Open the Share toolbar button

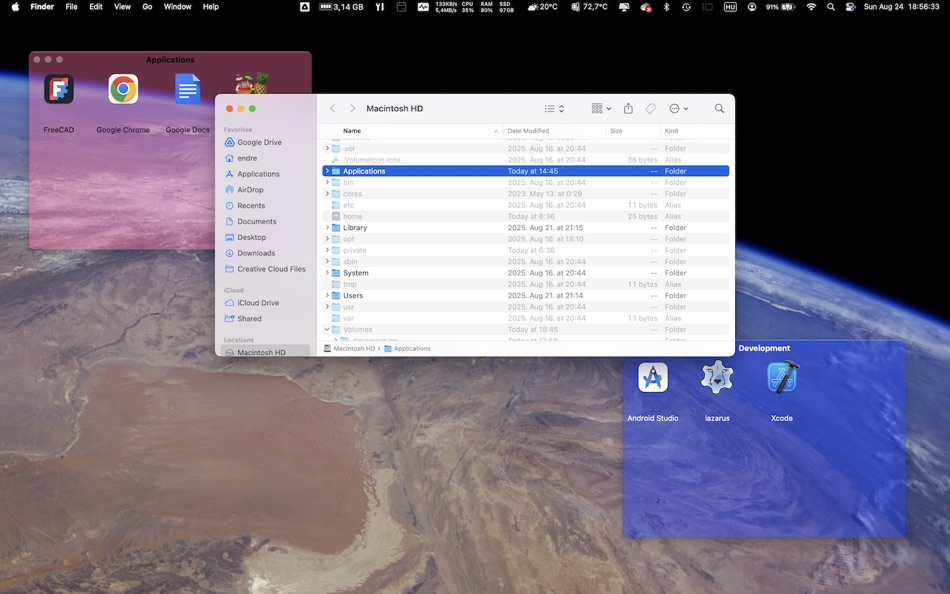628,108
